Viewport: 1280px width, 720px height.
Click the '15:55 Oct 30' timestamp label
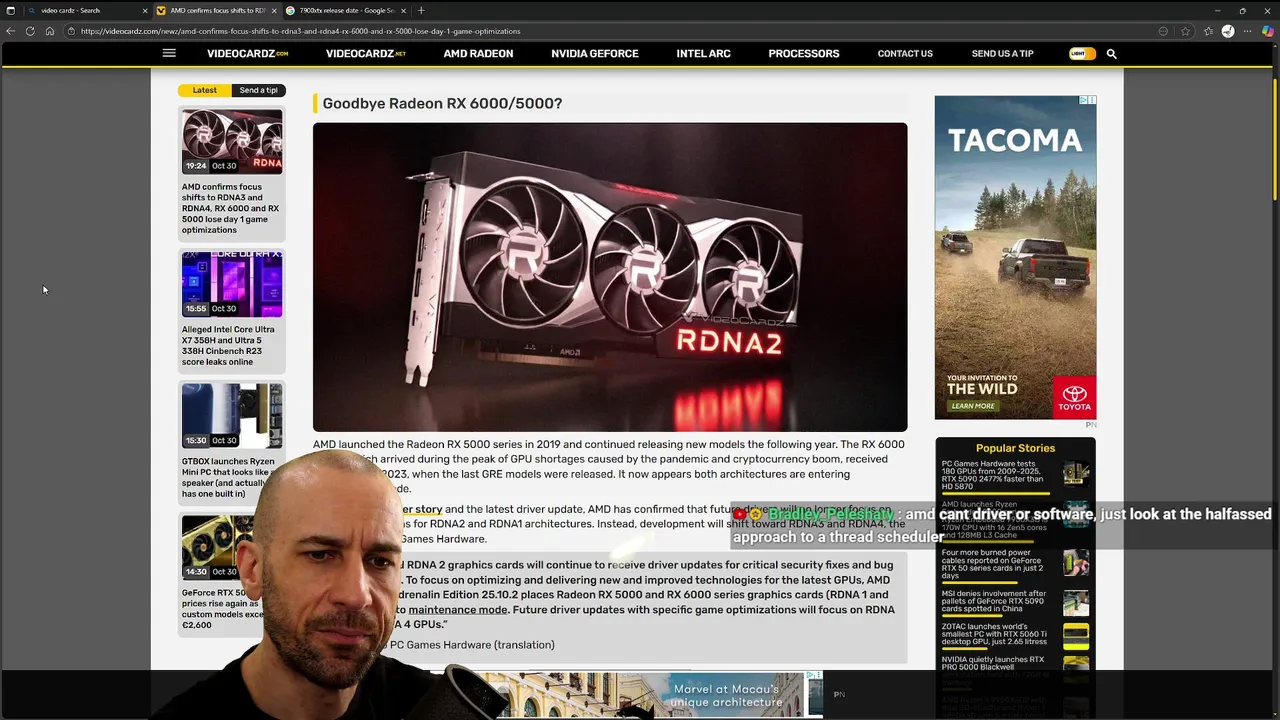pos(211,308)
